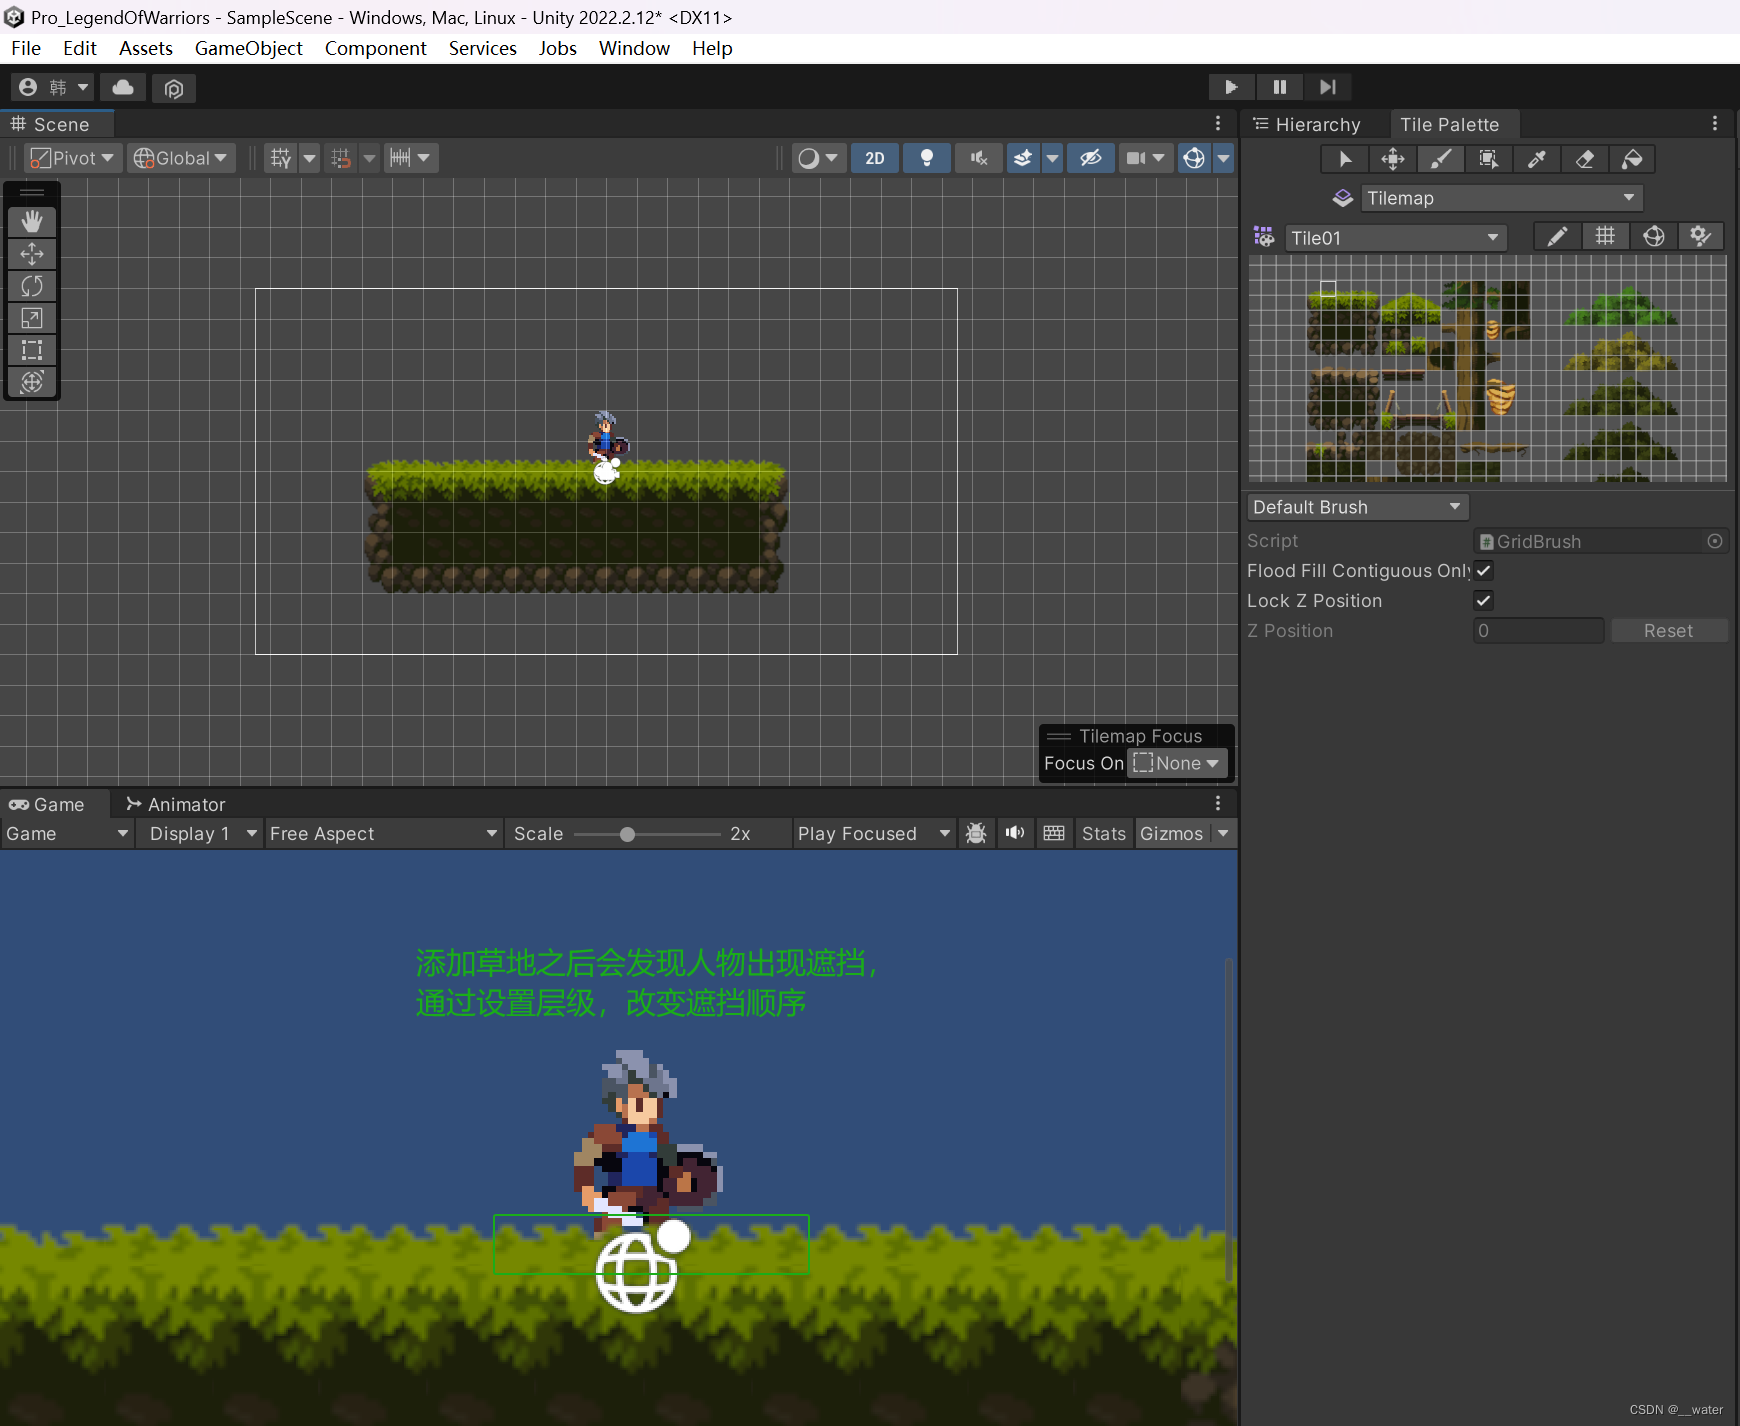Click the Game view shortcuts keyboard icon
This screenshot has height=1426, width=1740.
point(1054,833)
